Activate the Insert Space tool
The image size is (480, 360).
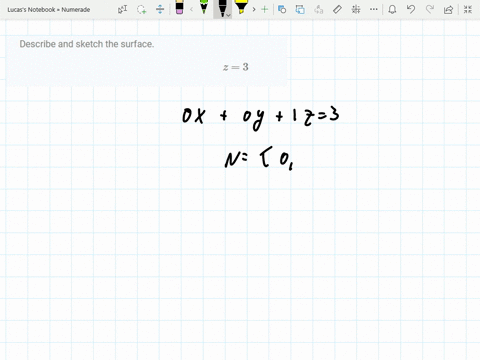click(x=160, y=9)
